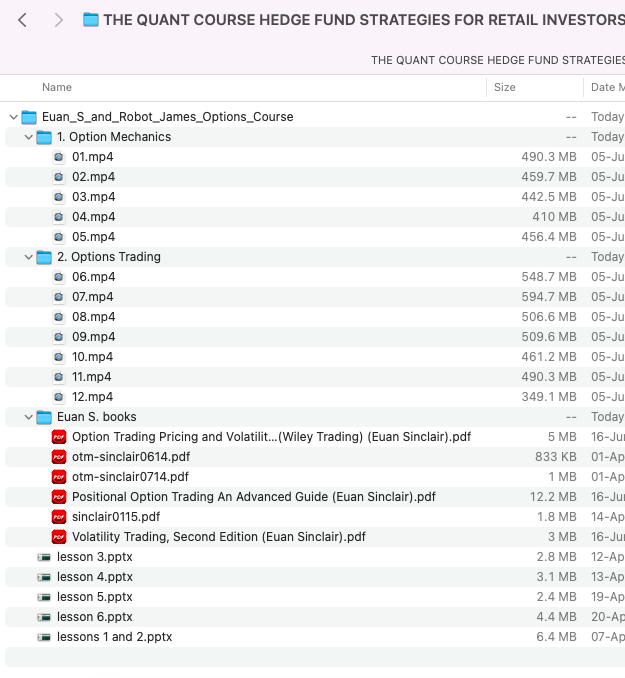
Task: Sort files by the Name column header
Action: pos(57,87)
